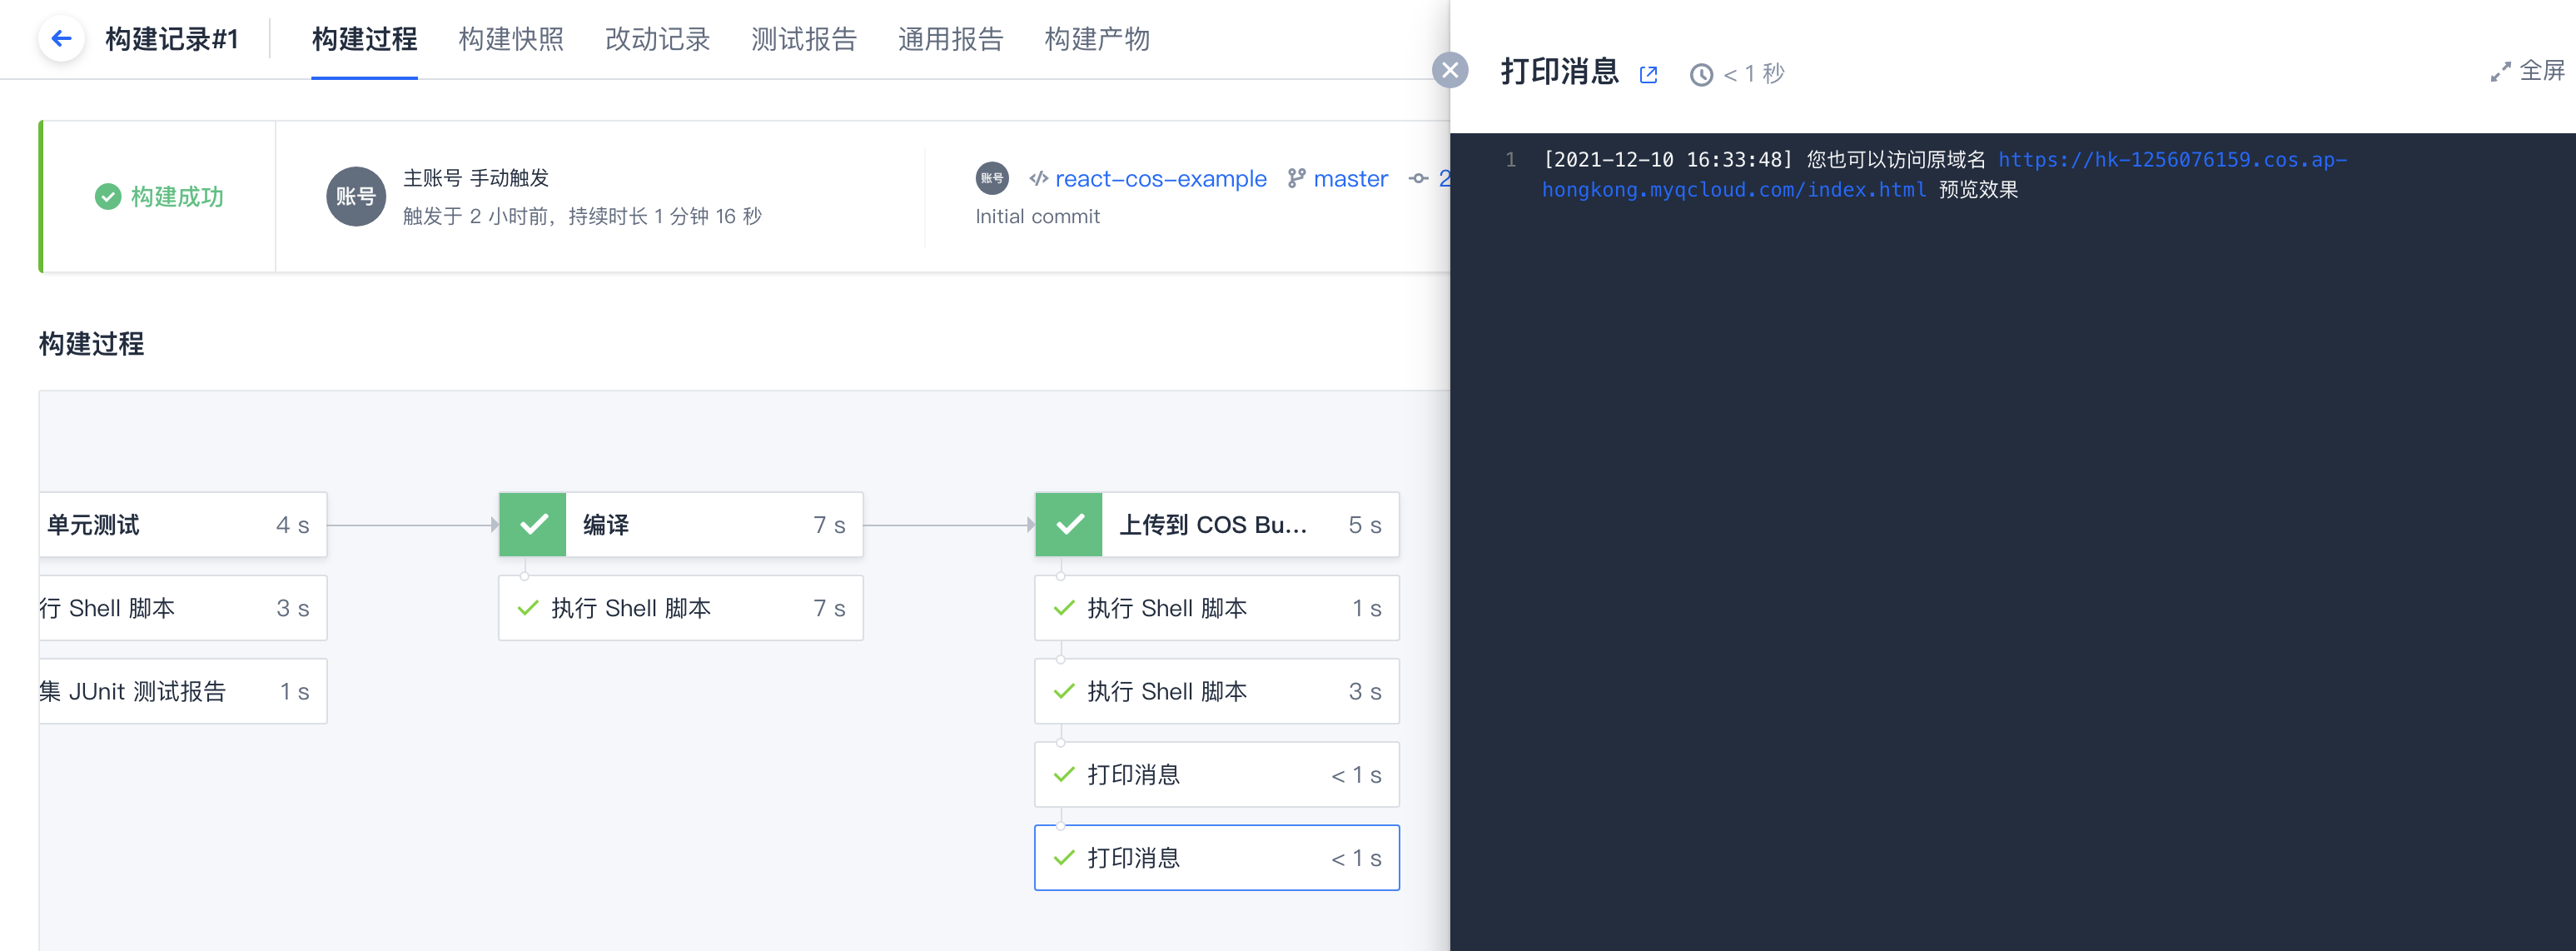The height and width of the screenshot is (951, 2576).
Task: Click the 构建记录#1 title
Action: click(172, 39)
